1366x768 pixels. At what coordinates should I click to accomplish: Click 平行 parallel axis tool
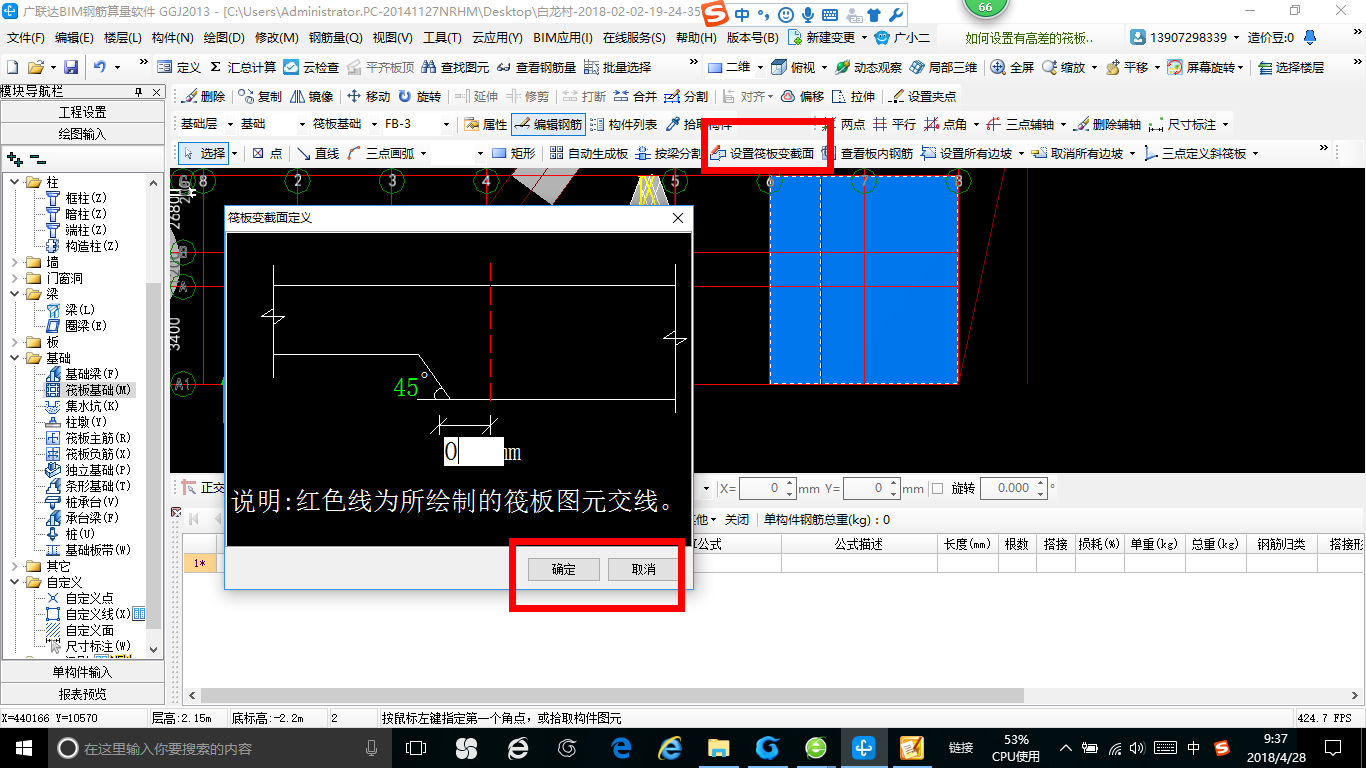click(894, 125)
